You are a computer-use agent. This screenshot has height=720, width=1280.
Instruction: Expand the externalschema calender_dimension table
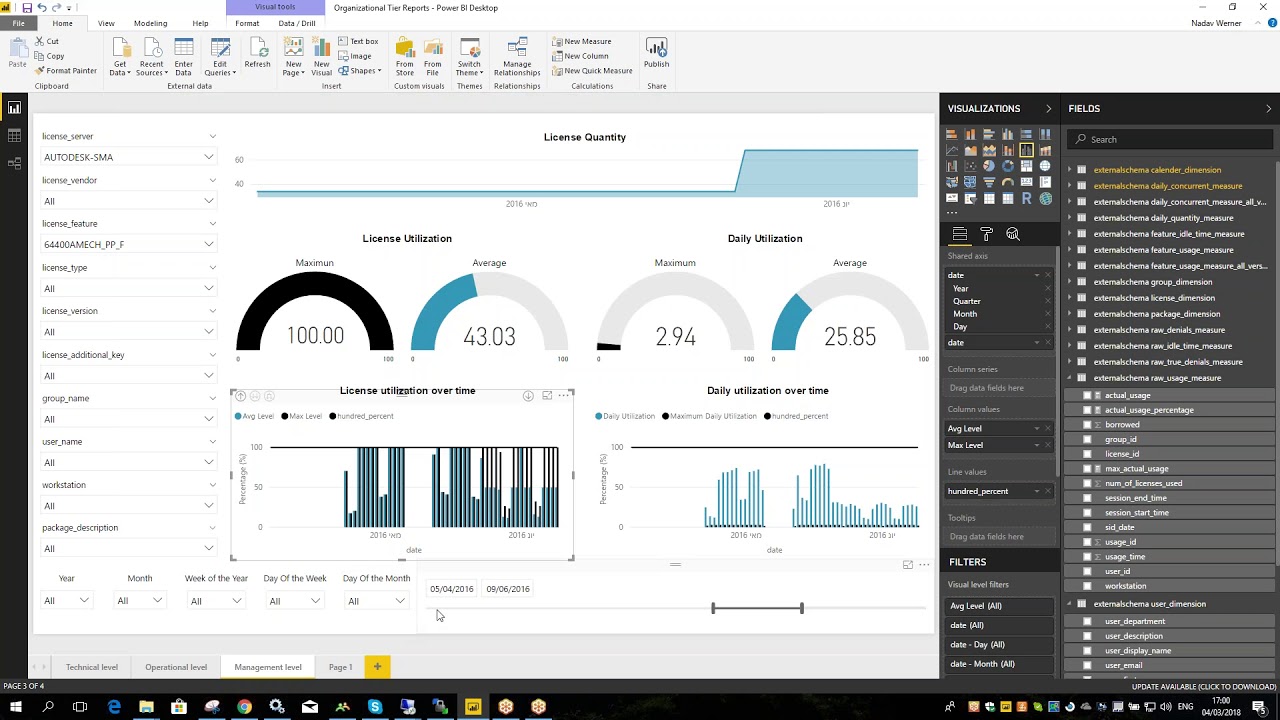click(1069, 170)
